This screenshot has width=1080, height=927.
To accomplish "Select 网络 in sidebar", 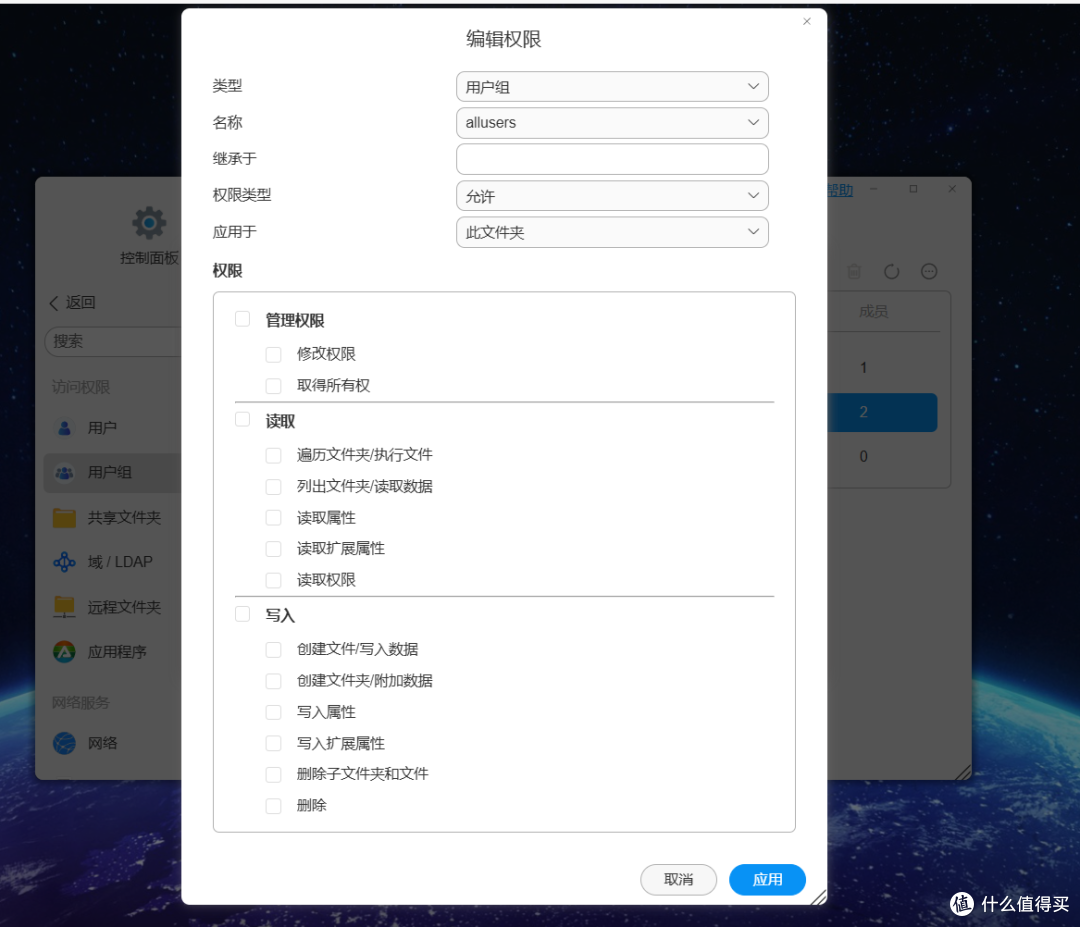I will click(x=102, y=743).
